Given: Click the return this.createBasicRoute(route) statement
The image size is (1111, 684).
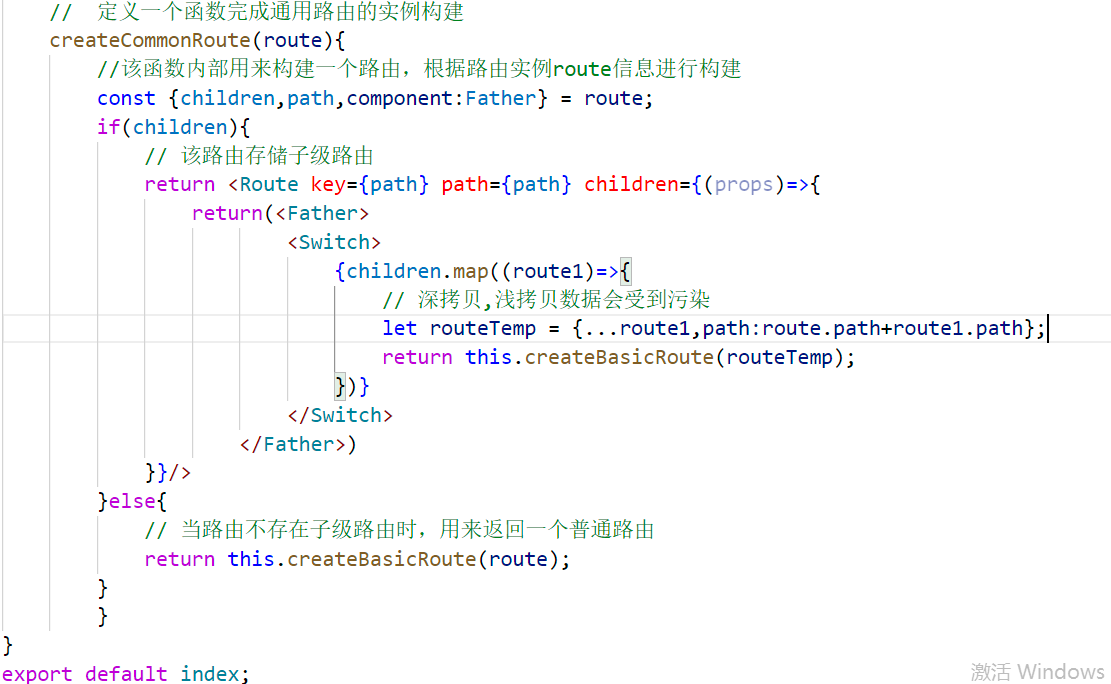Looking at the screenshot, I should point(356,559).
